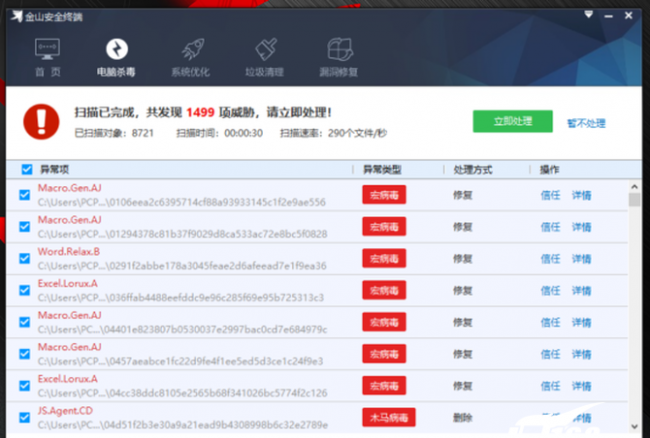Click the threat list scrollbar thumb
The image size is (650, 438).
pyautogui.click(x=634, y=200)
